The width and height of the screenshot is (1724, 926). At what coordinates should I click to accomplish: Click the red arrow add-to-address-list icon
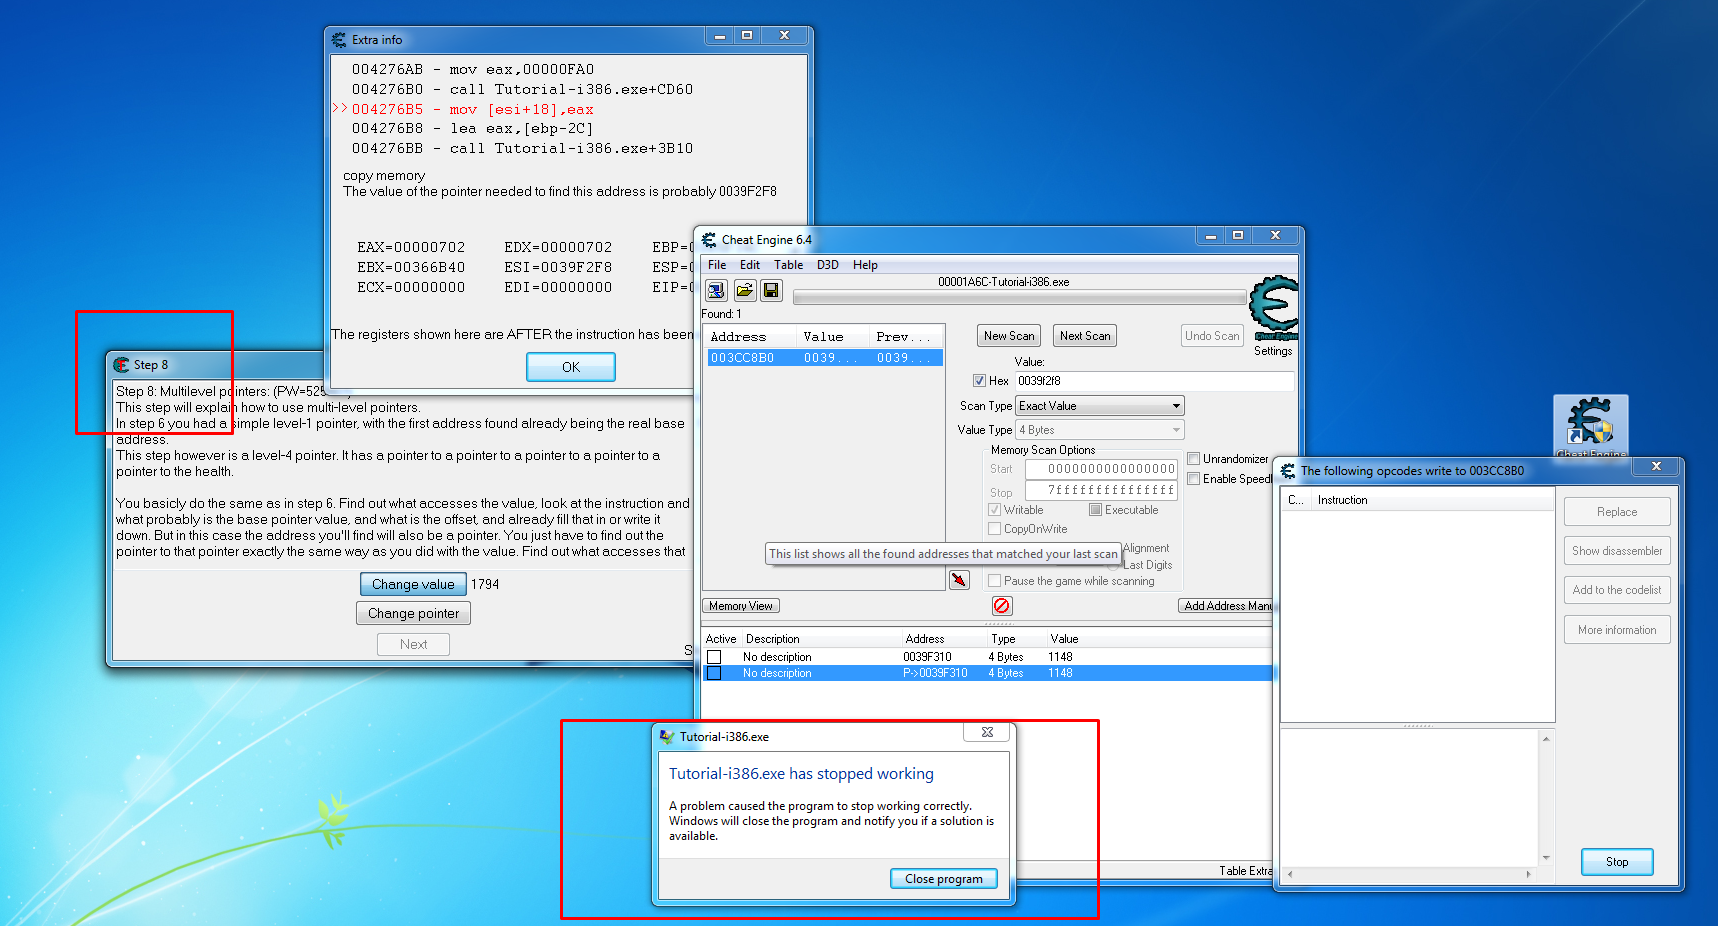click(x=959, y=580)
